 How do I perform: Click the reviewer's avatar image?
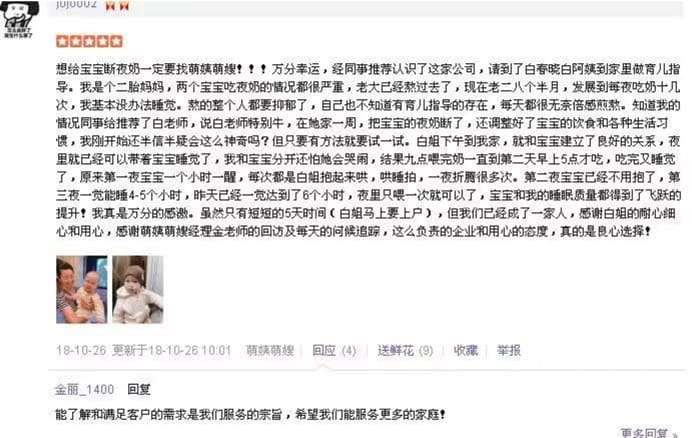pyautogui.click(x=18, y=19)
